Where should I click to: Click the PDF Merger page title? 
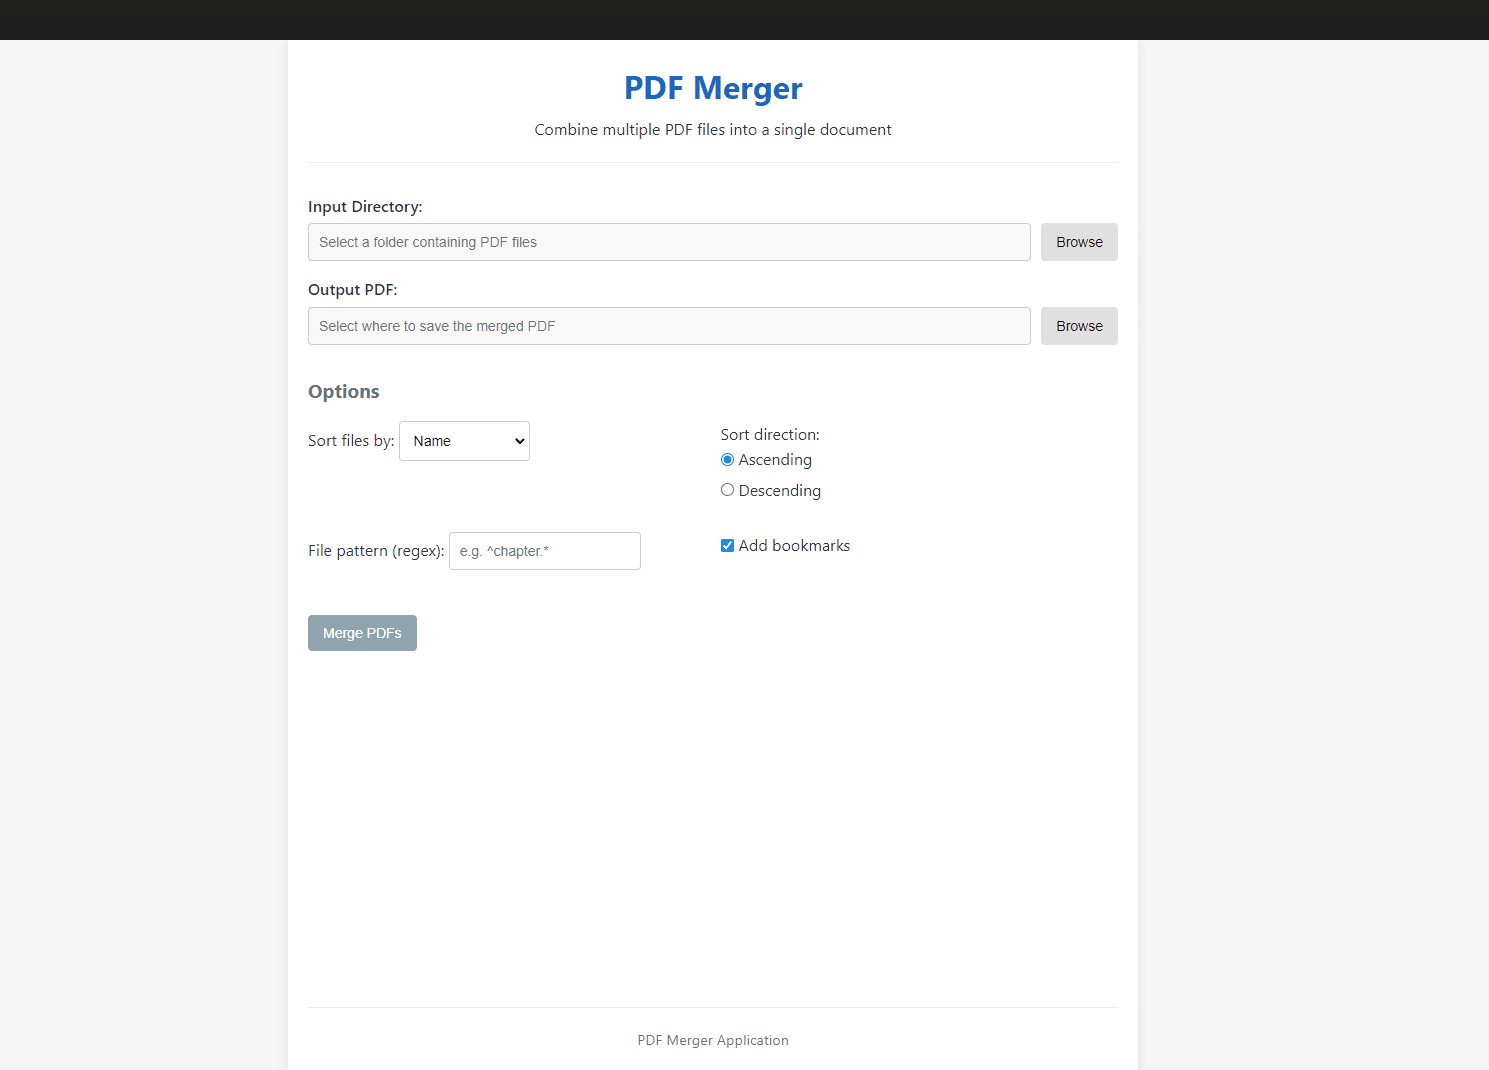[x=712, y=88]
